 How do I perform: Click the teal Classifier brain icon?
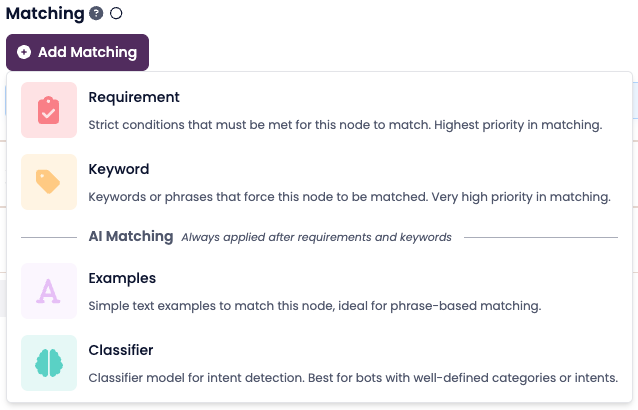48,363
